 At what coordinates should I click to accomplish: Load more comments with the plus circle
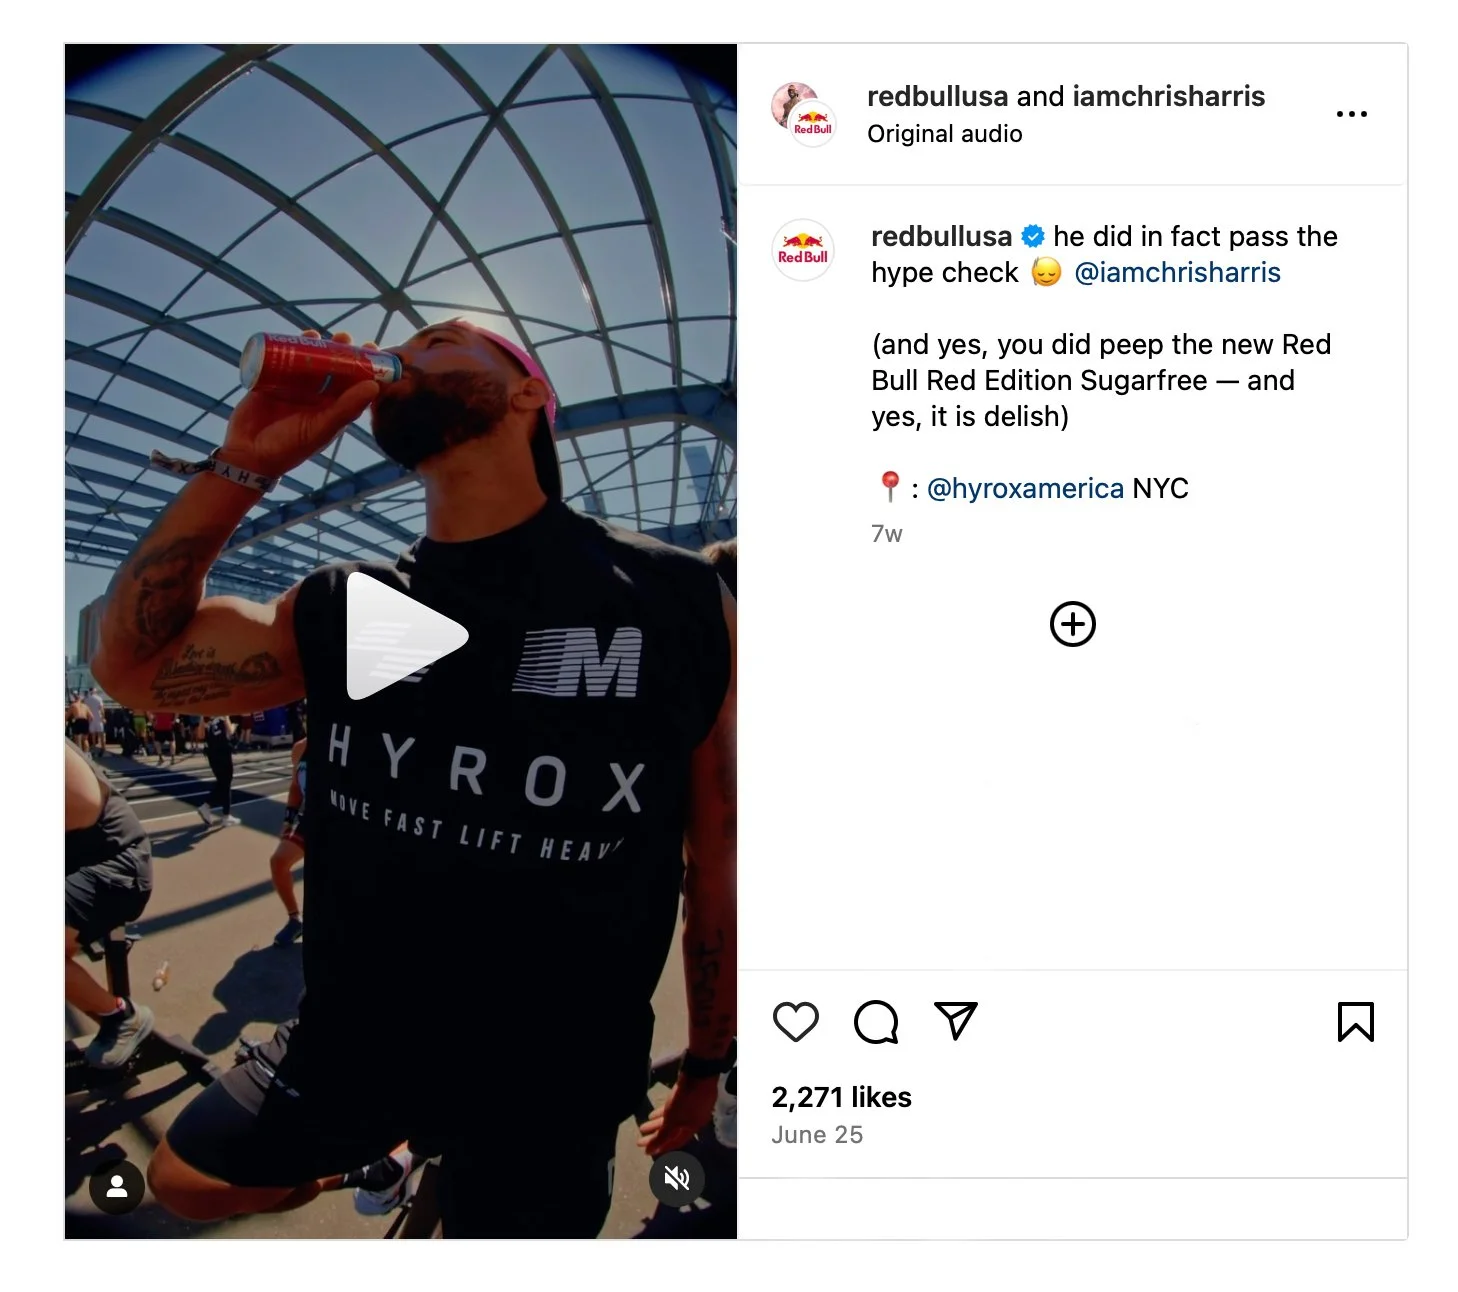[x=1073, y=624]
